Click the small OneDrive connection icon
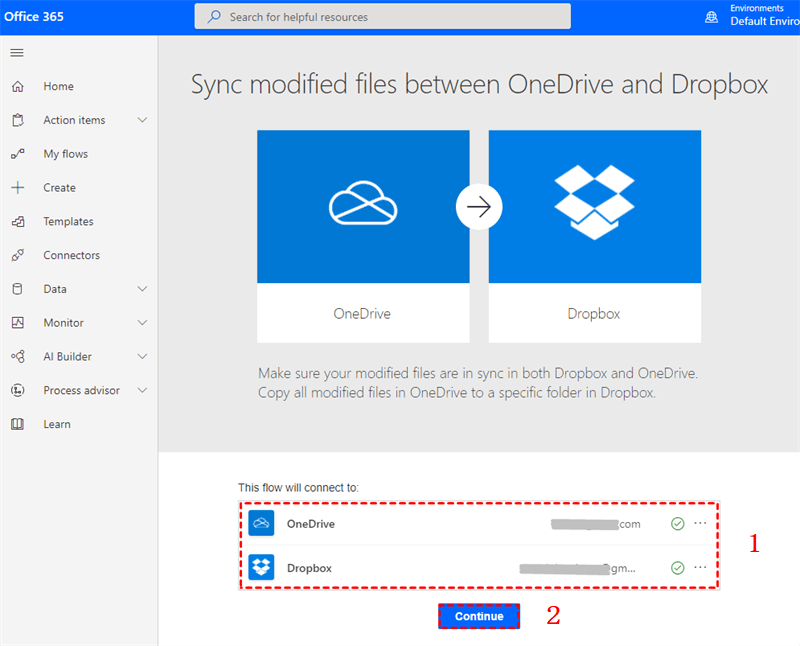Image resolution: width=800 pixels, height=646 pixels. 261,523
